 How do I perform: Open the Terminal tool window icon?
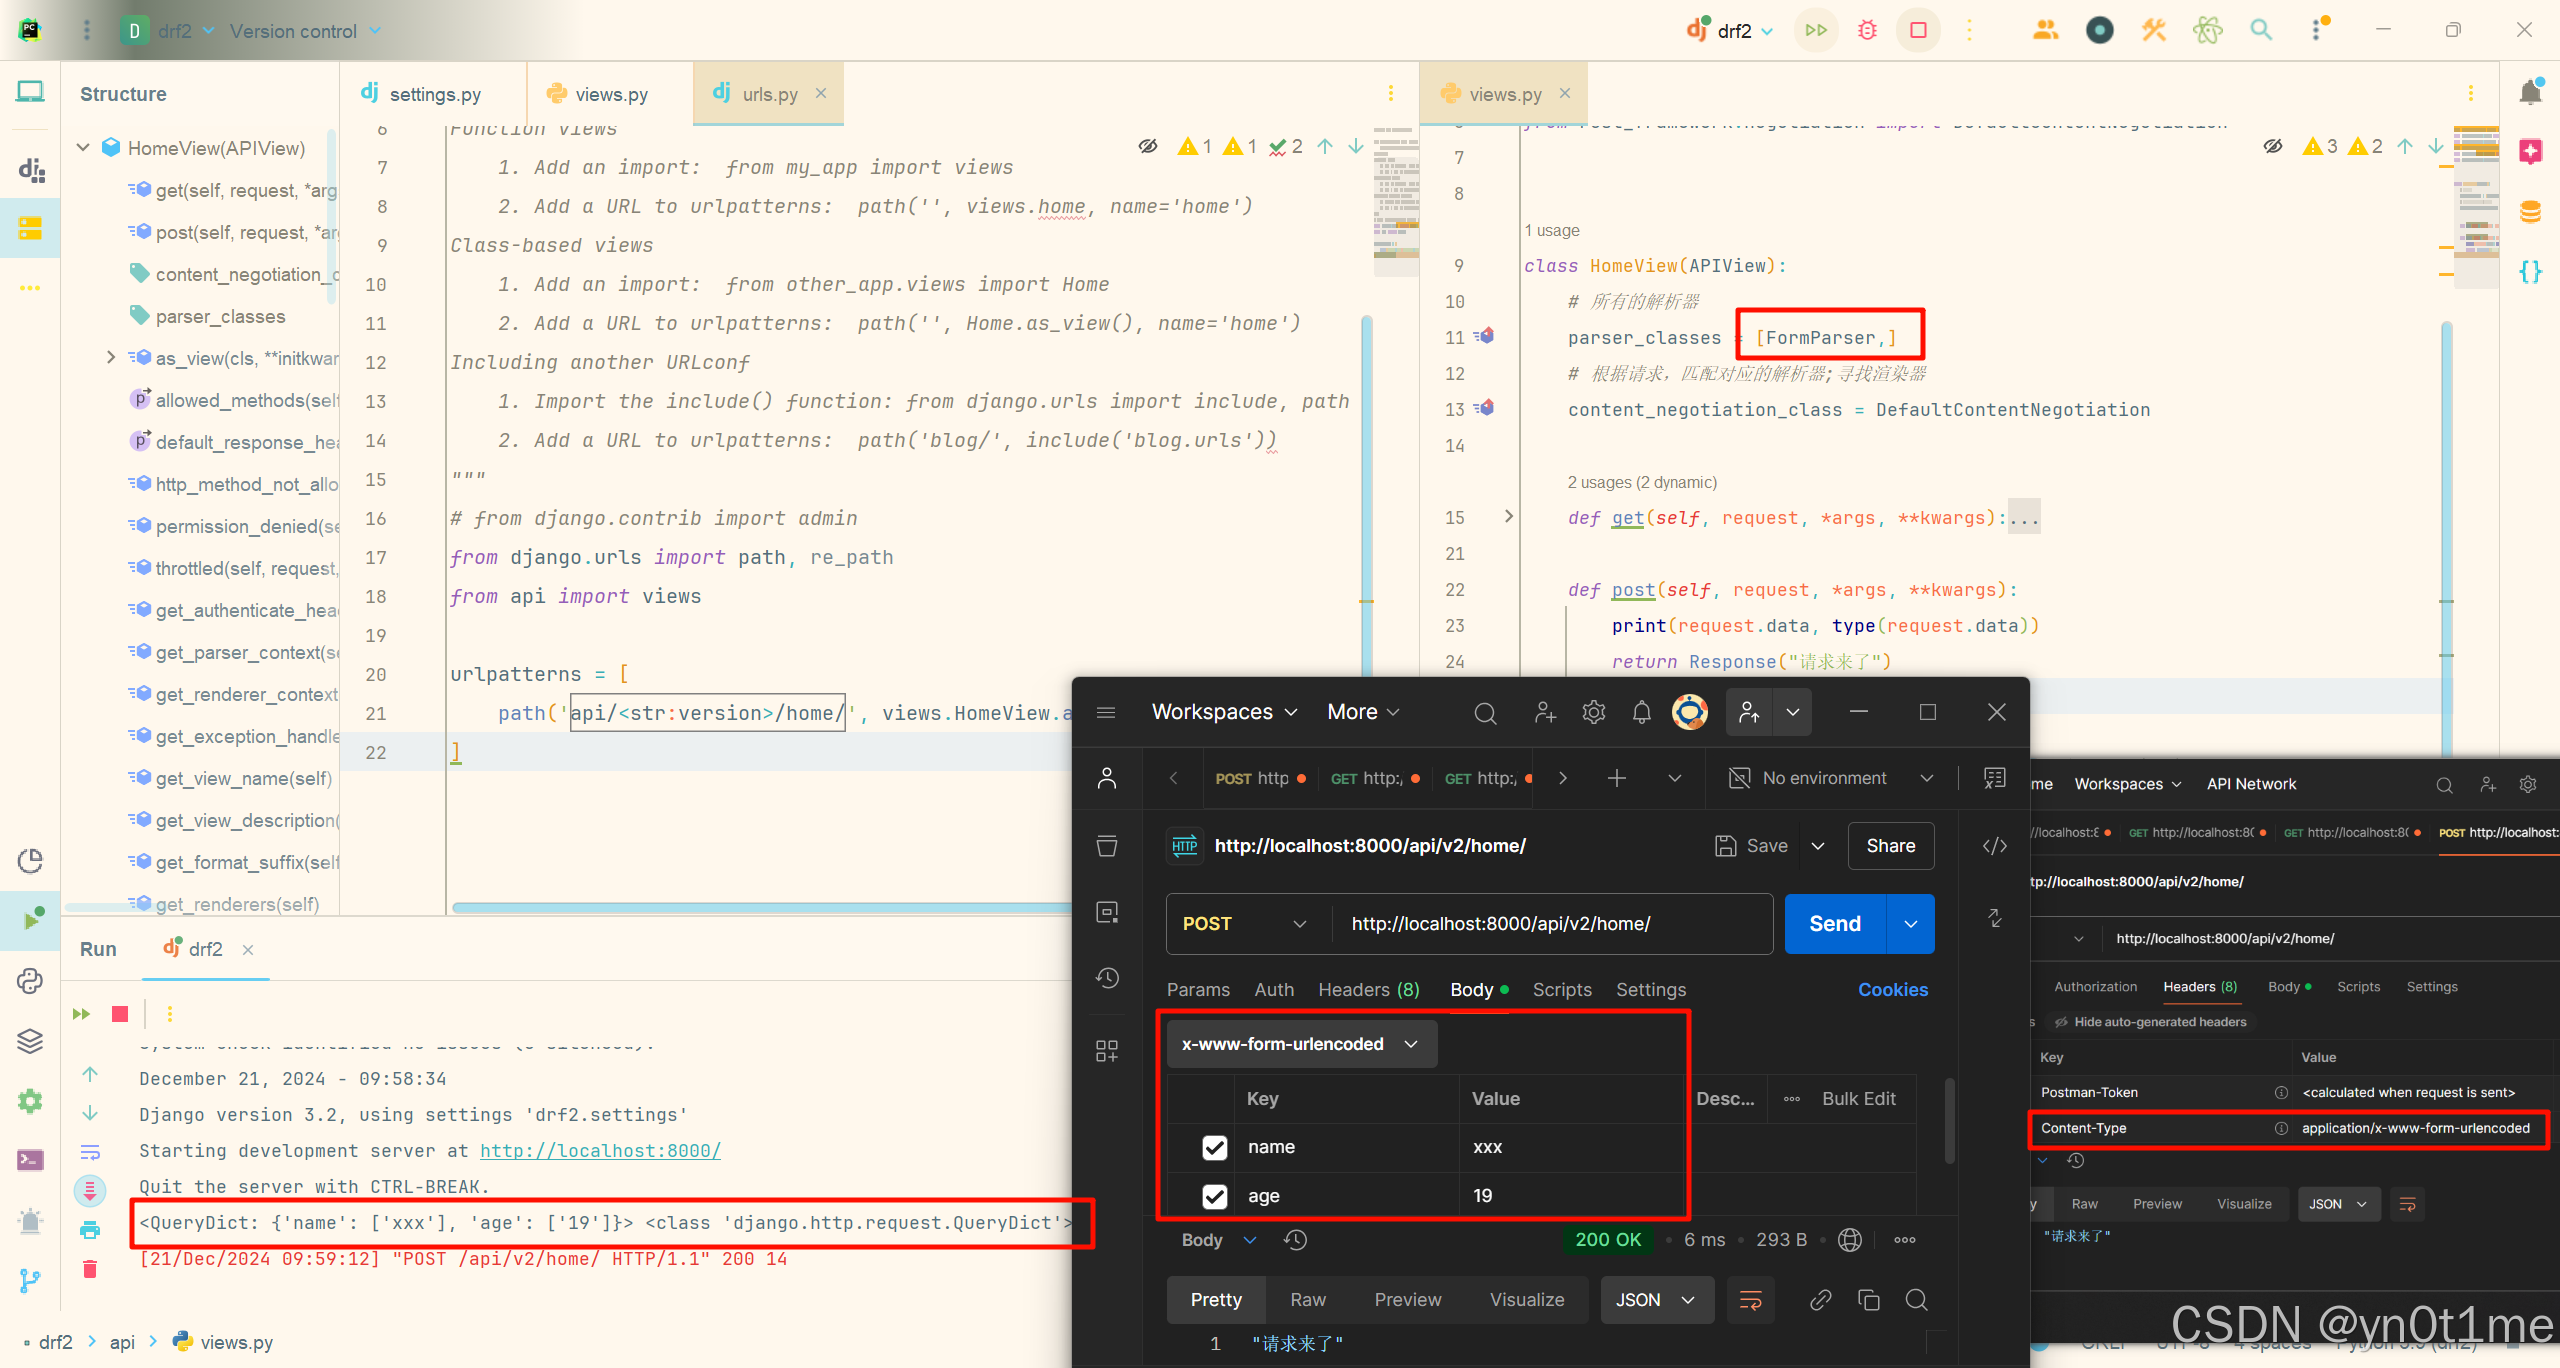30,1160
